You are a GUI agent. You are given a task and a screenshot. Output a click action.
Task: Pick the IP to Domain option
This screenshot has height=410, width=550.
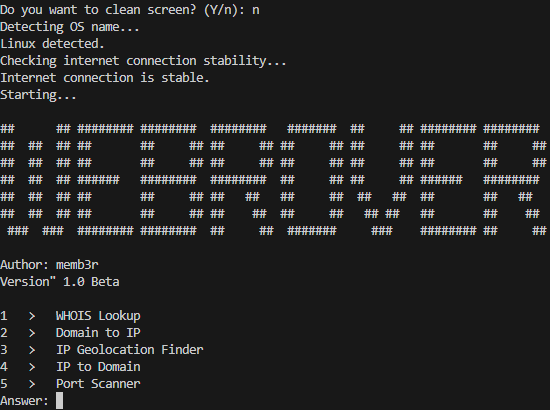pyautogui.click(x=98, y=367)
